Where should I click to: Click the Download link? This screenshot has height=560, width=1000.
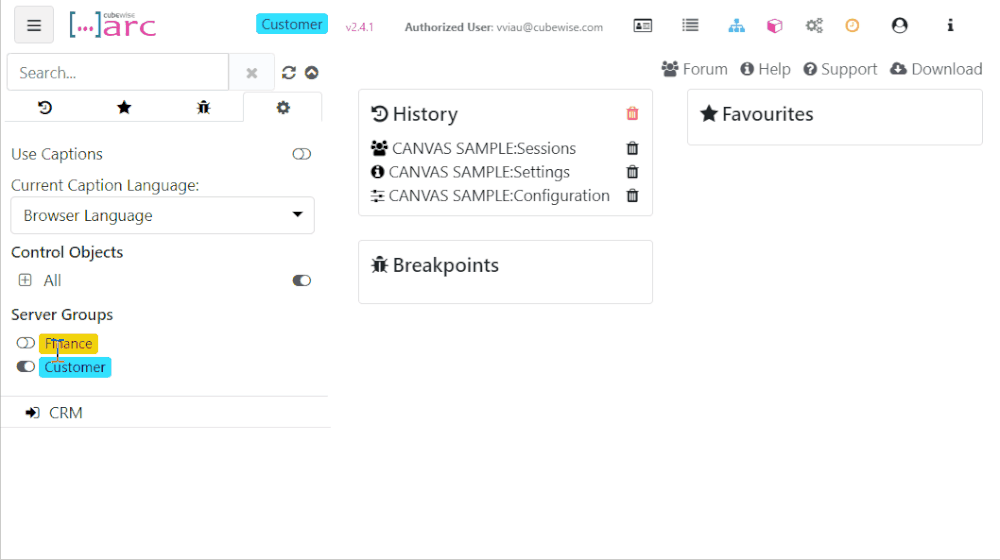(x=935, y=69)
